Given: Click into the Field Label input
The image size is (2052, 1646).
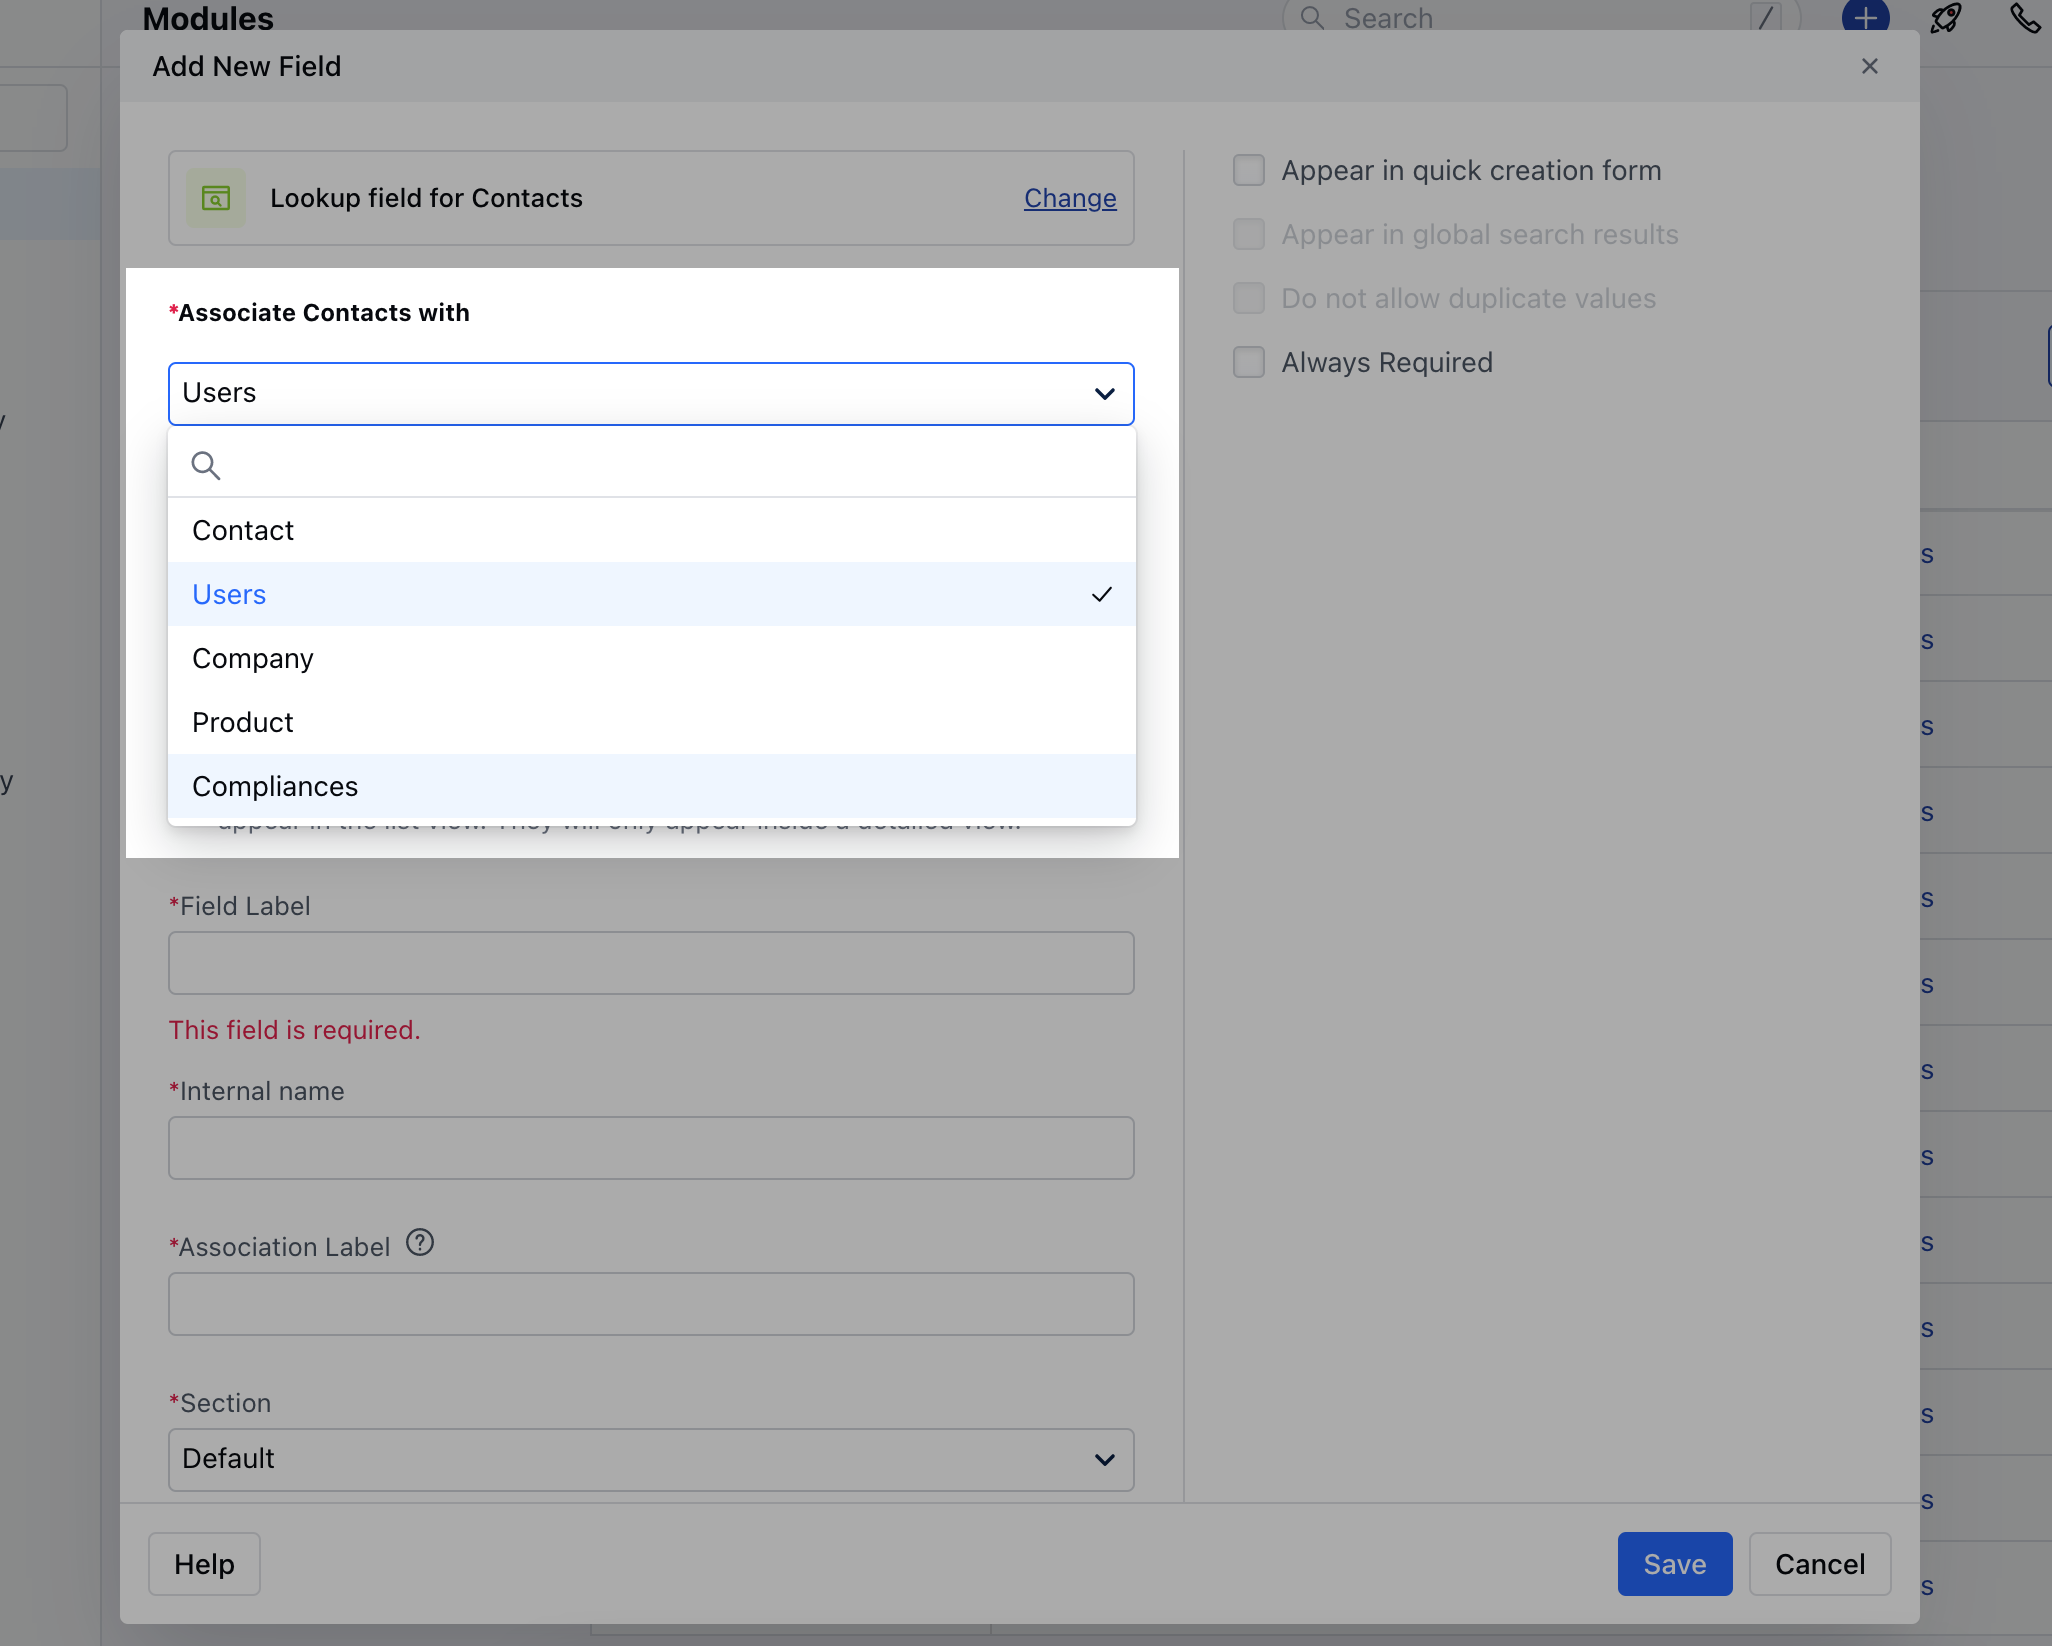Looking at the screenshot, I should coord(651,963).
